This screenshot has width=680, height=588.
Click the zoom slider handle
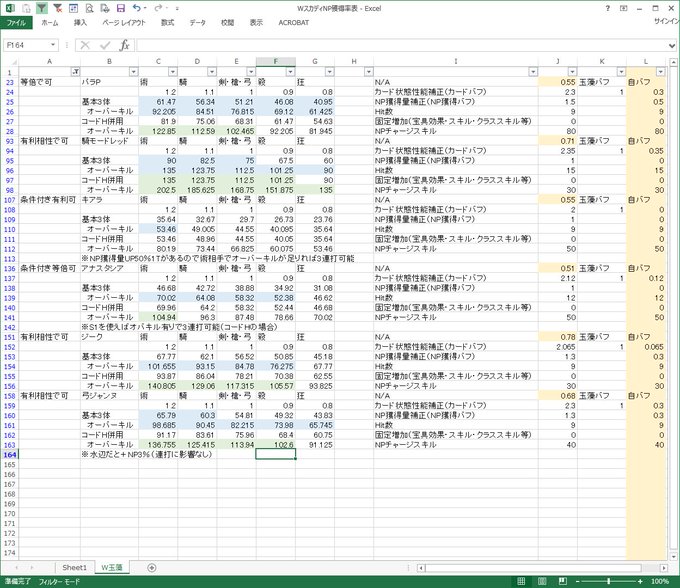(x=609, y=581)
